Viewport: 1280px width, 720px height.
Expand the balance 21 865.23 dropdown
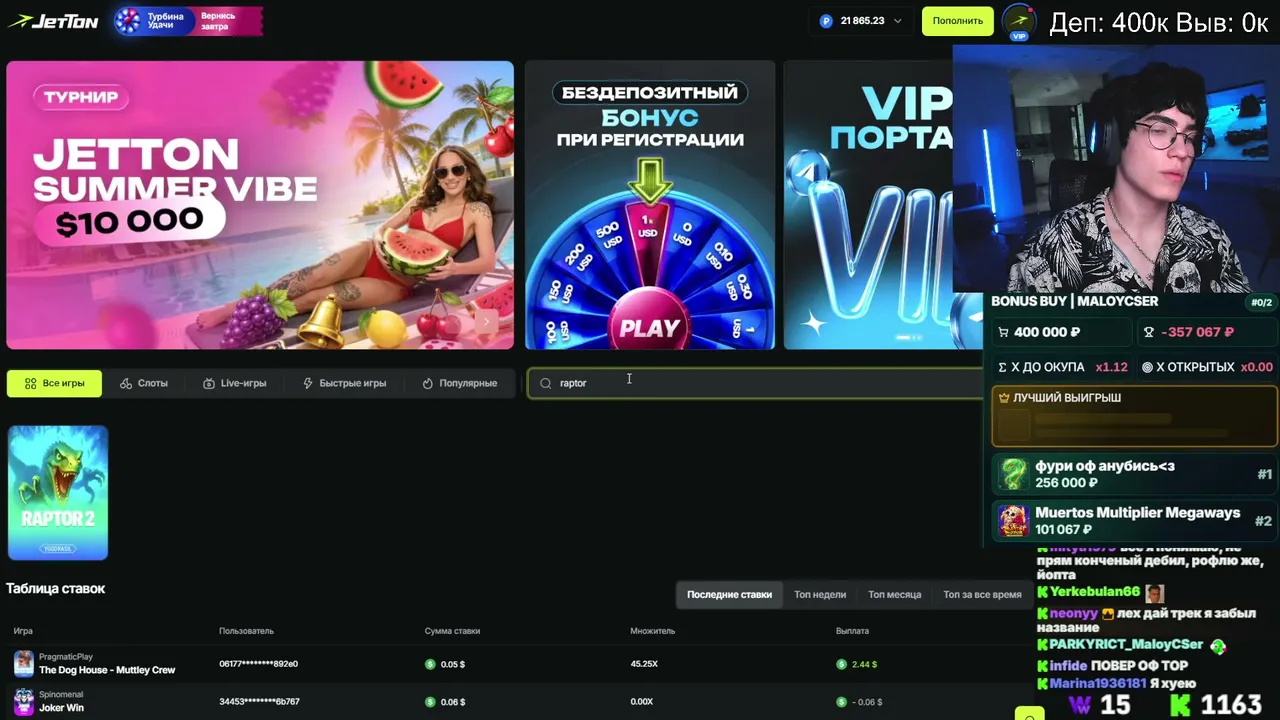[x=897, y=21]
